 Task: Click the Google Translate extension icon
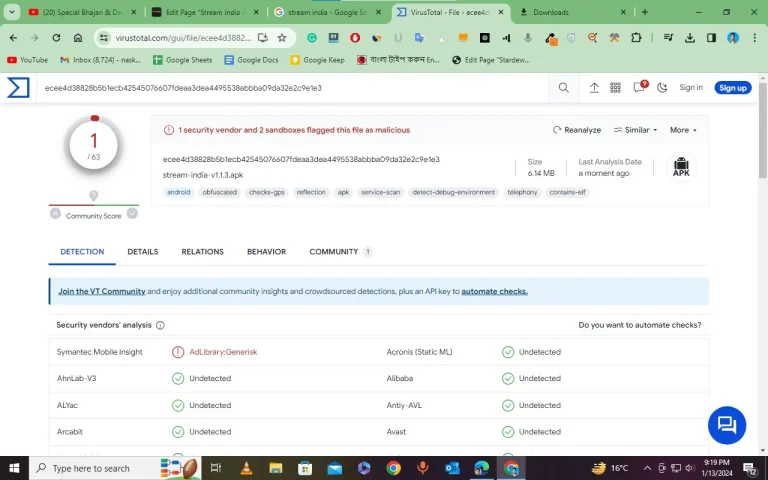[419, 38]
